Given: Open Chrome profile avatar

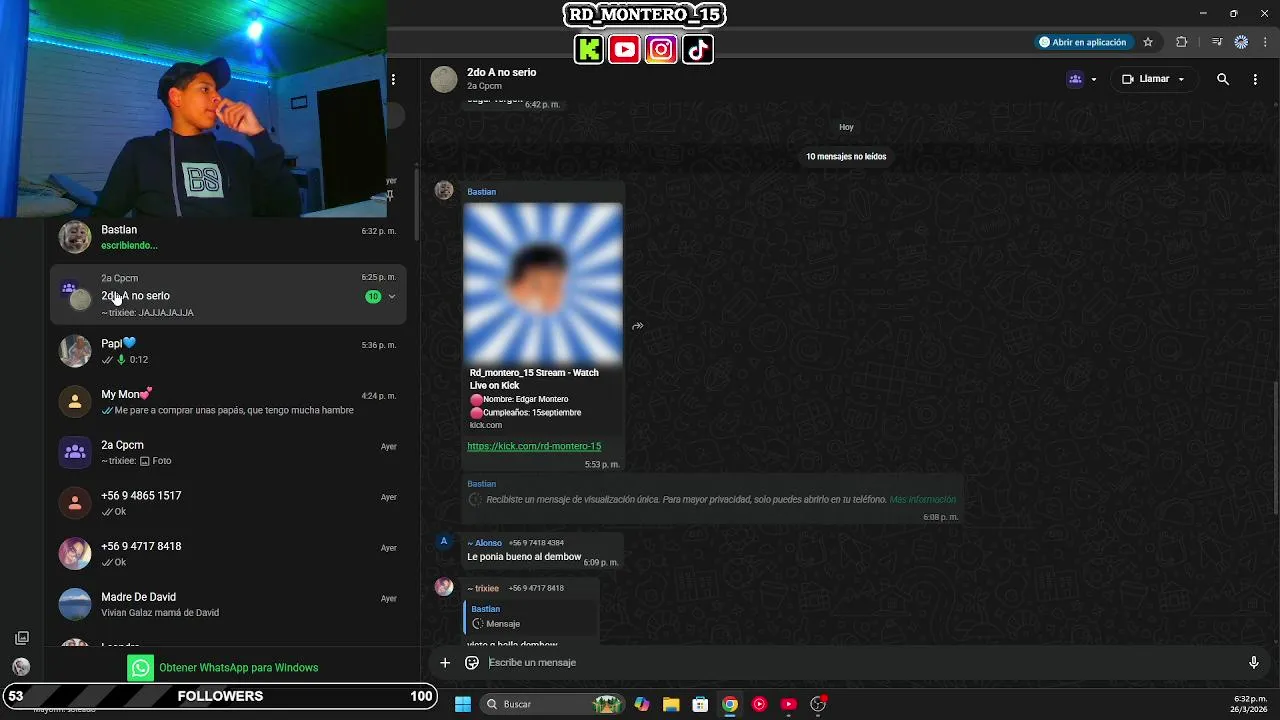Looking at the screenshot, I should point(1241,42).
